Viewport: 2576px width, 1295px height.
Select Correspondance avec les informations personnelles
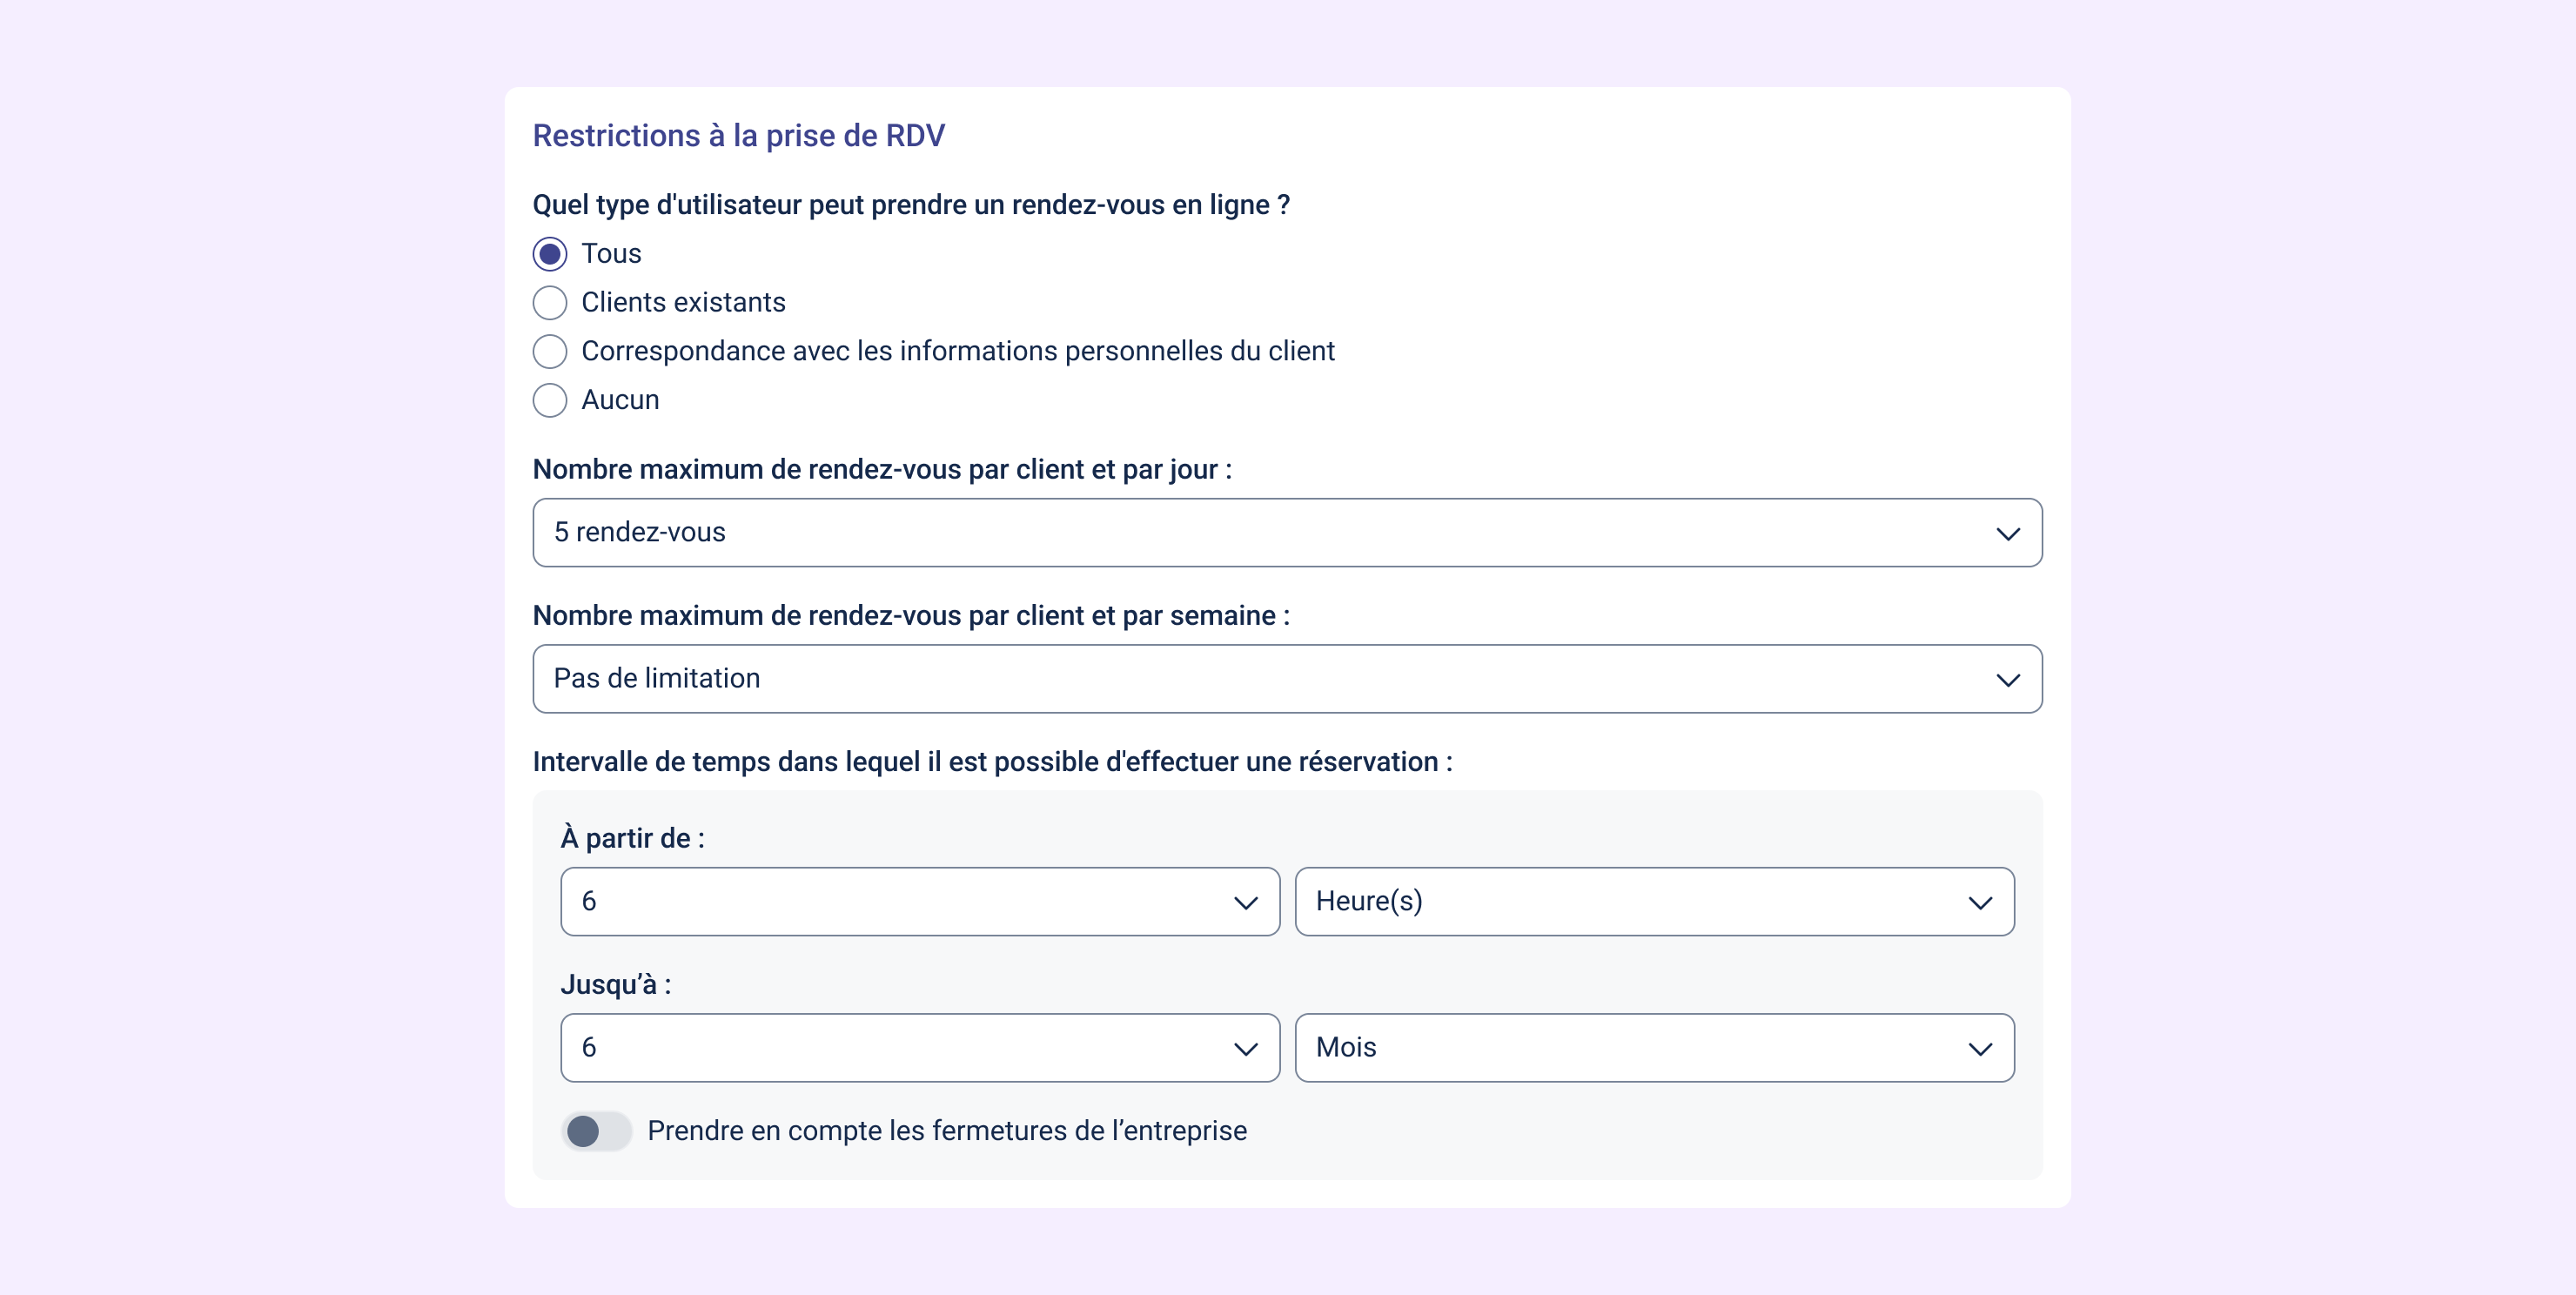point(550,352)
